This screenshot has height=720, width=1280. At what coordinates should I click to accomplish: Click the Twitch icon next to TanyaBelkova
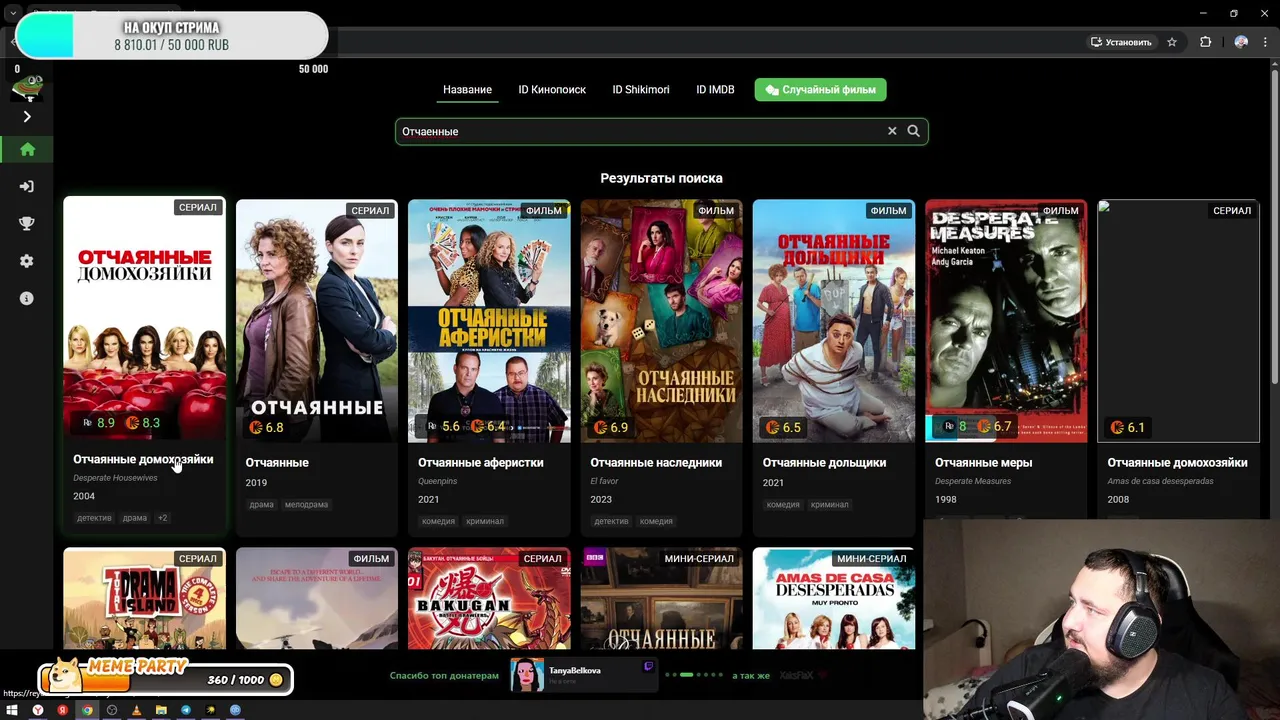pyautogui.click(x=648, y=666)
